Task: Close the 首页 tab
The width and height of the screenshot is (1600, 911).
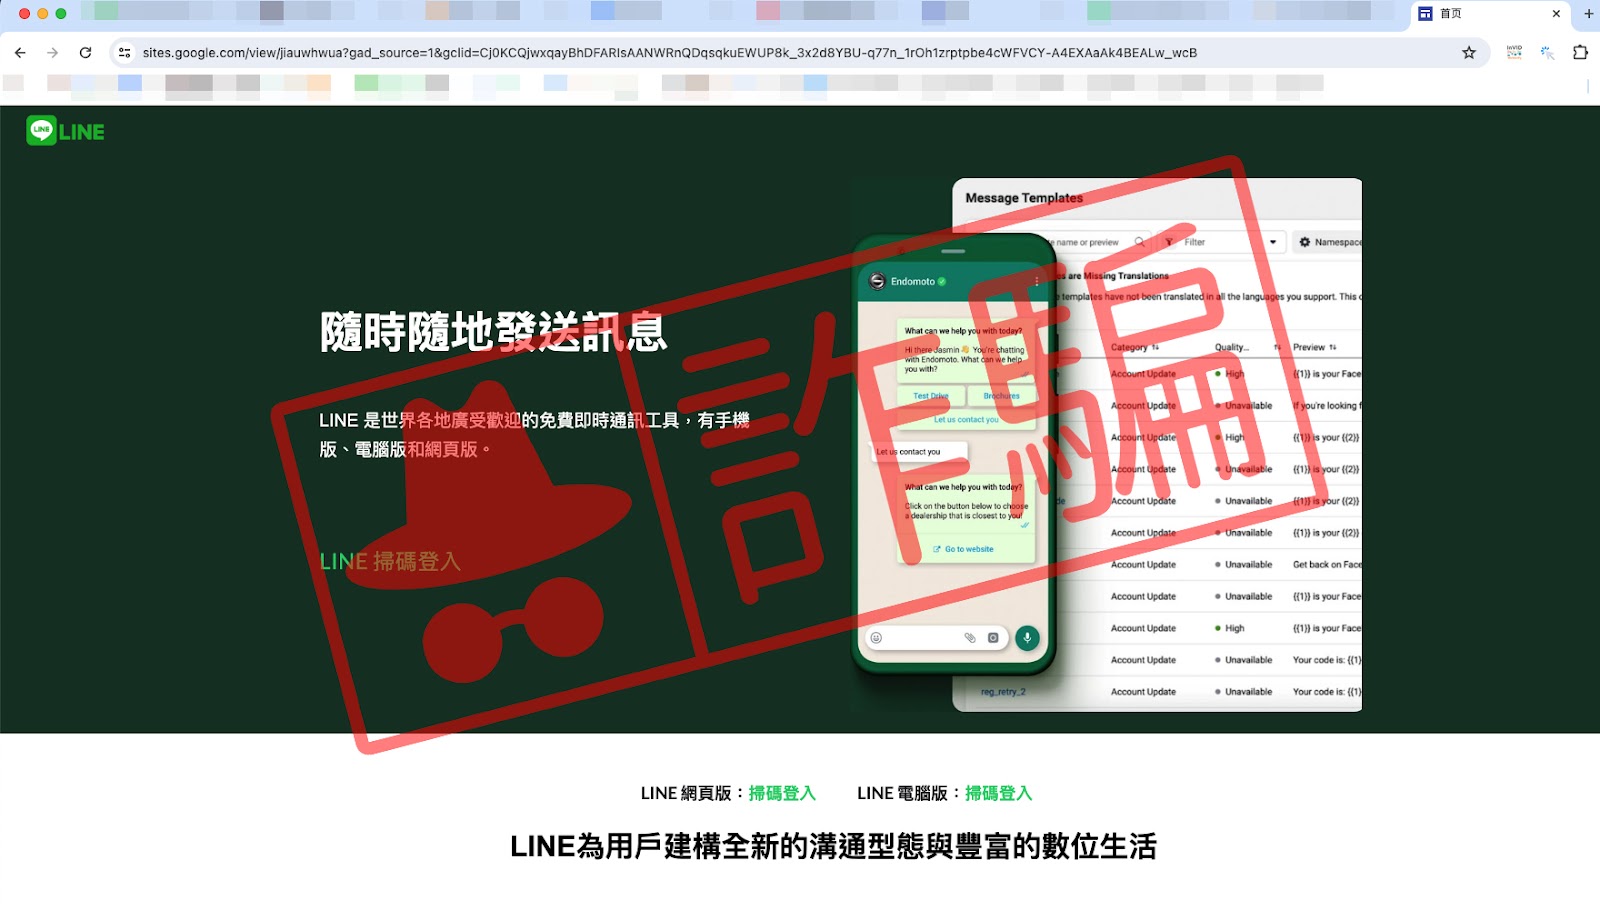Action: pyautogui.click(x=1556, y=14)
